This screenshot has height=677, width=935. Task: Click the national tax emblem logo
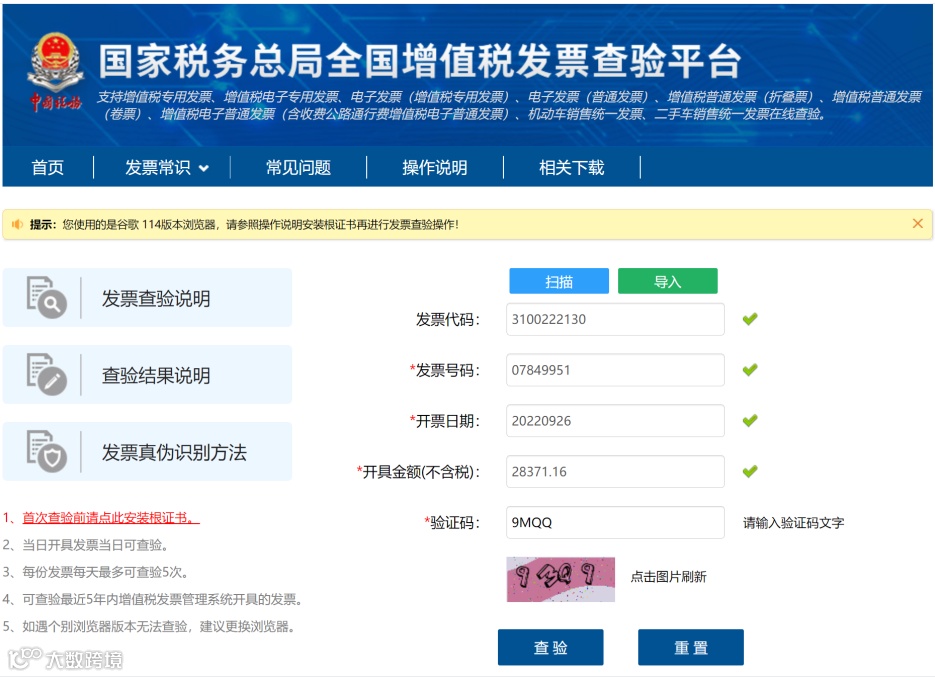55,72
